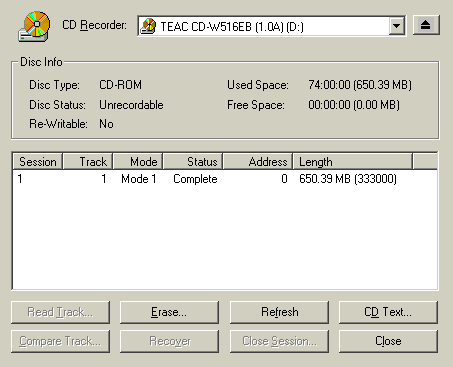
Task: Open the CD Text... dialog
Action: [x=388, y=312]
